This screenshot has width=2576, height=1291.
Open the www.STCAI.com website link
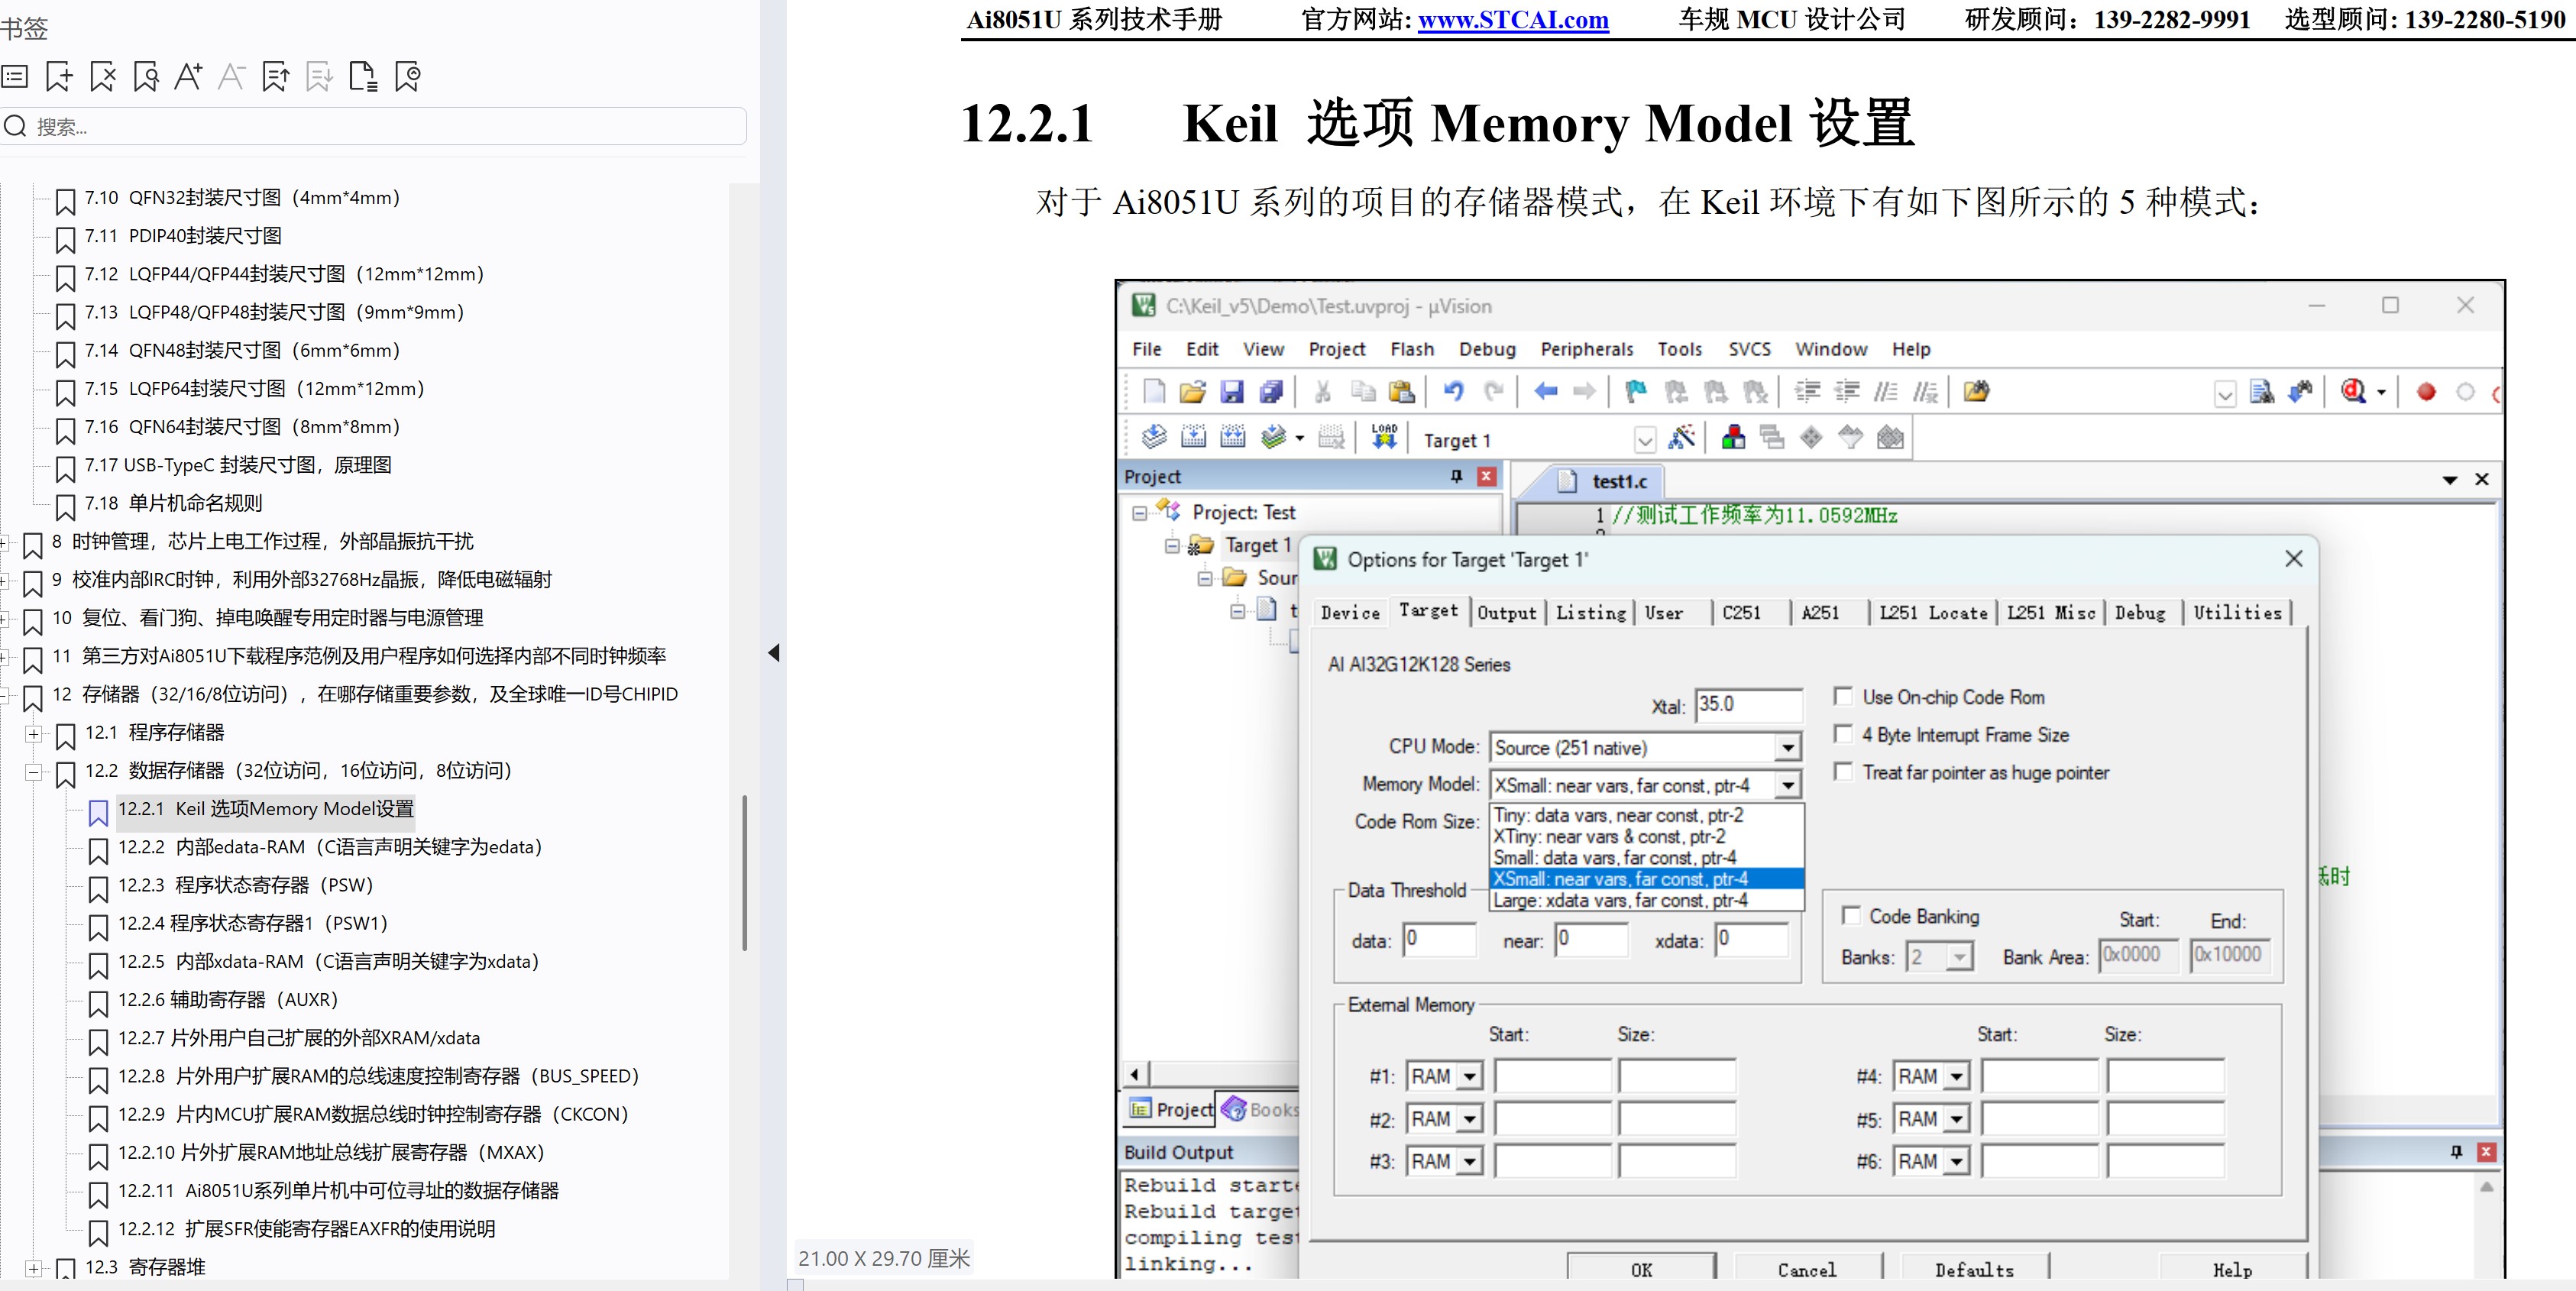click(1513, 20)
